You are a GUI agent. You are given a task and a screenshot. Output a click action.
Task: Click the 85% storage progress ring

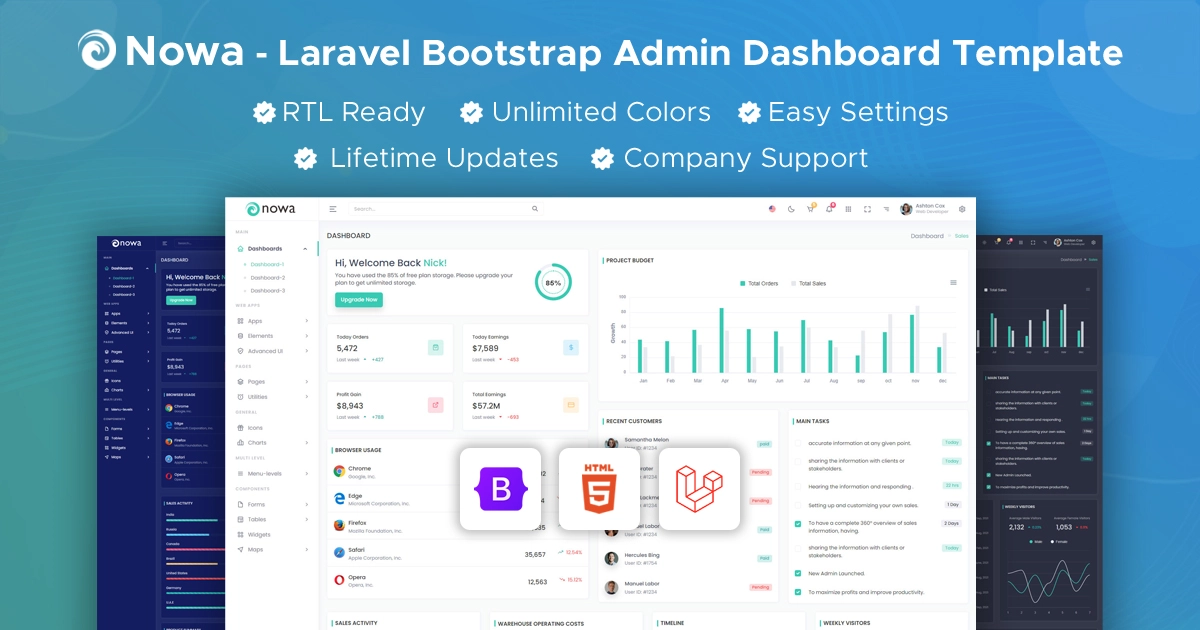coord(553,283)
